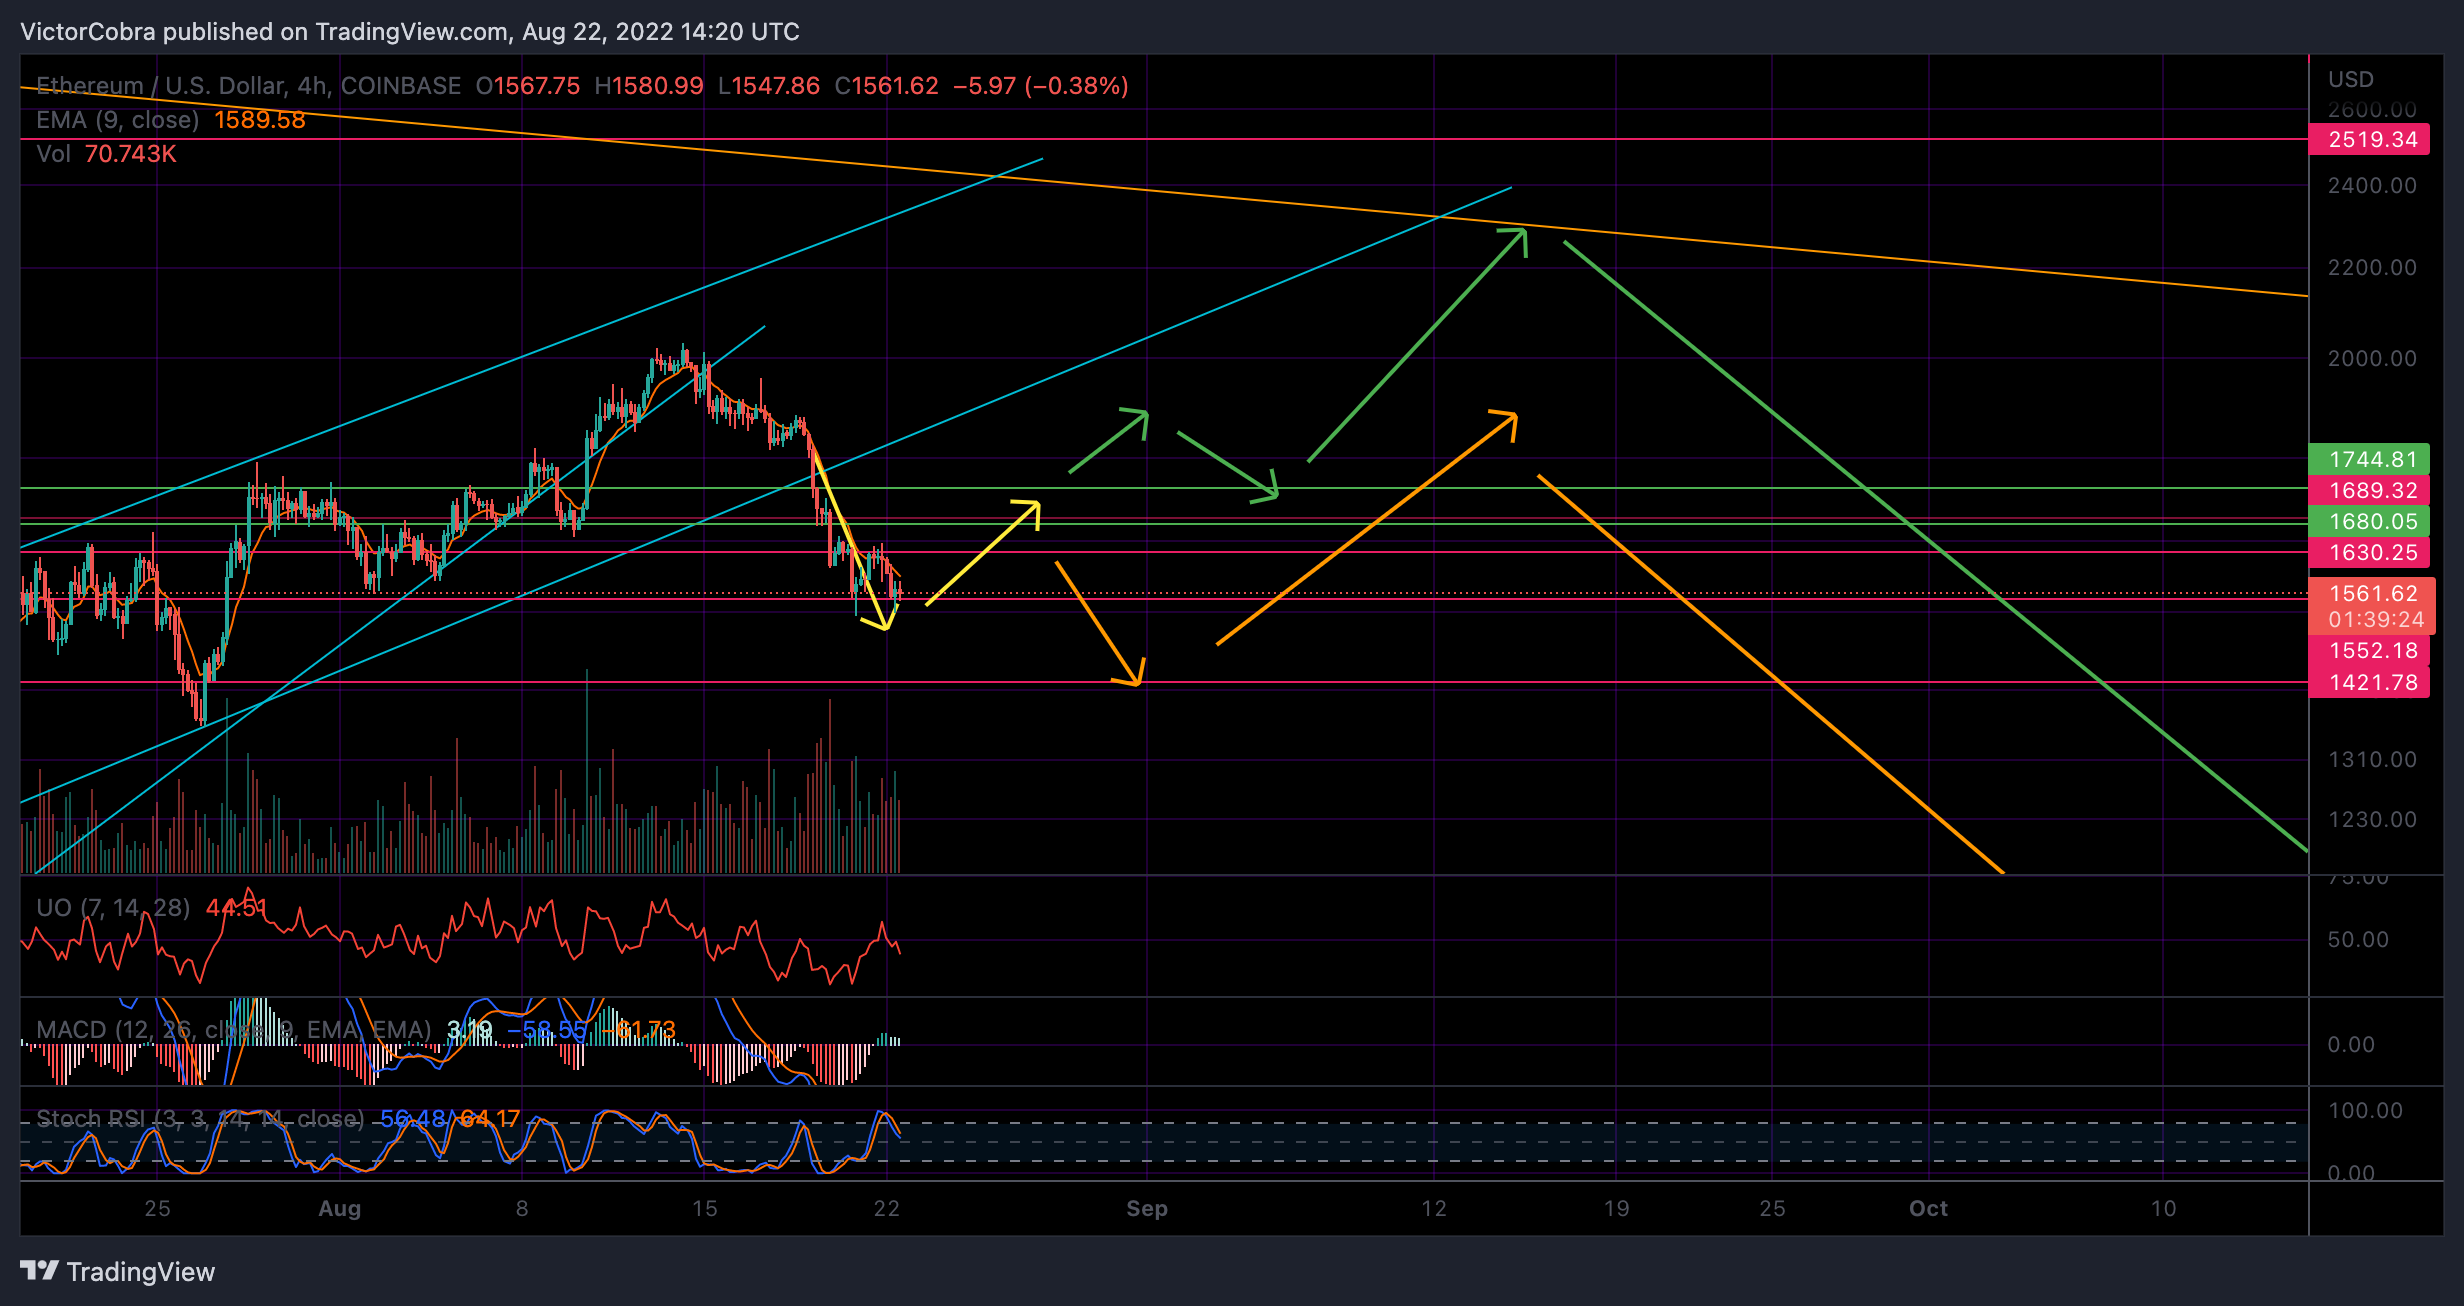Click the 12 date label on time axis

pyautogui.click(x=1434, y=1208)
